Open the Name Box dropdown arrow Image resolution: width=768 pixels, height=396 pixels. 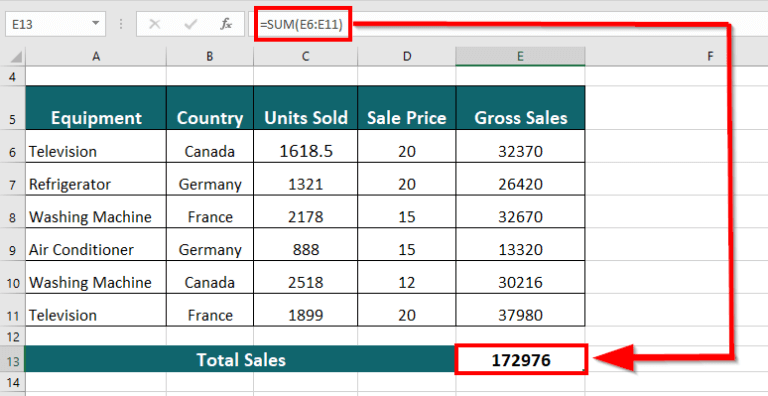click(96, 24)
